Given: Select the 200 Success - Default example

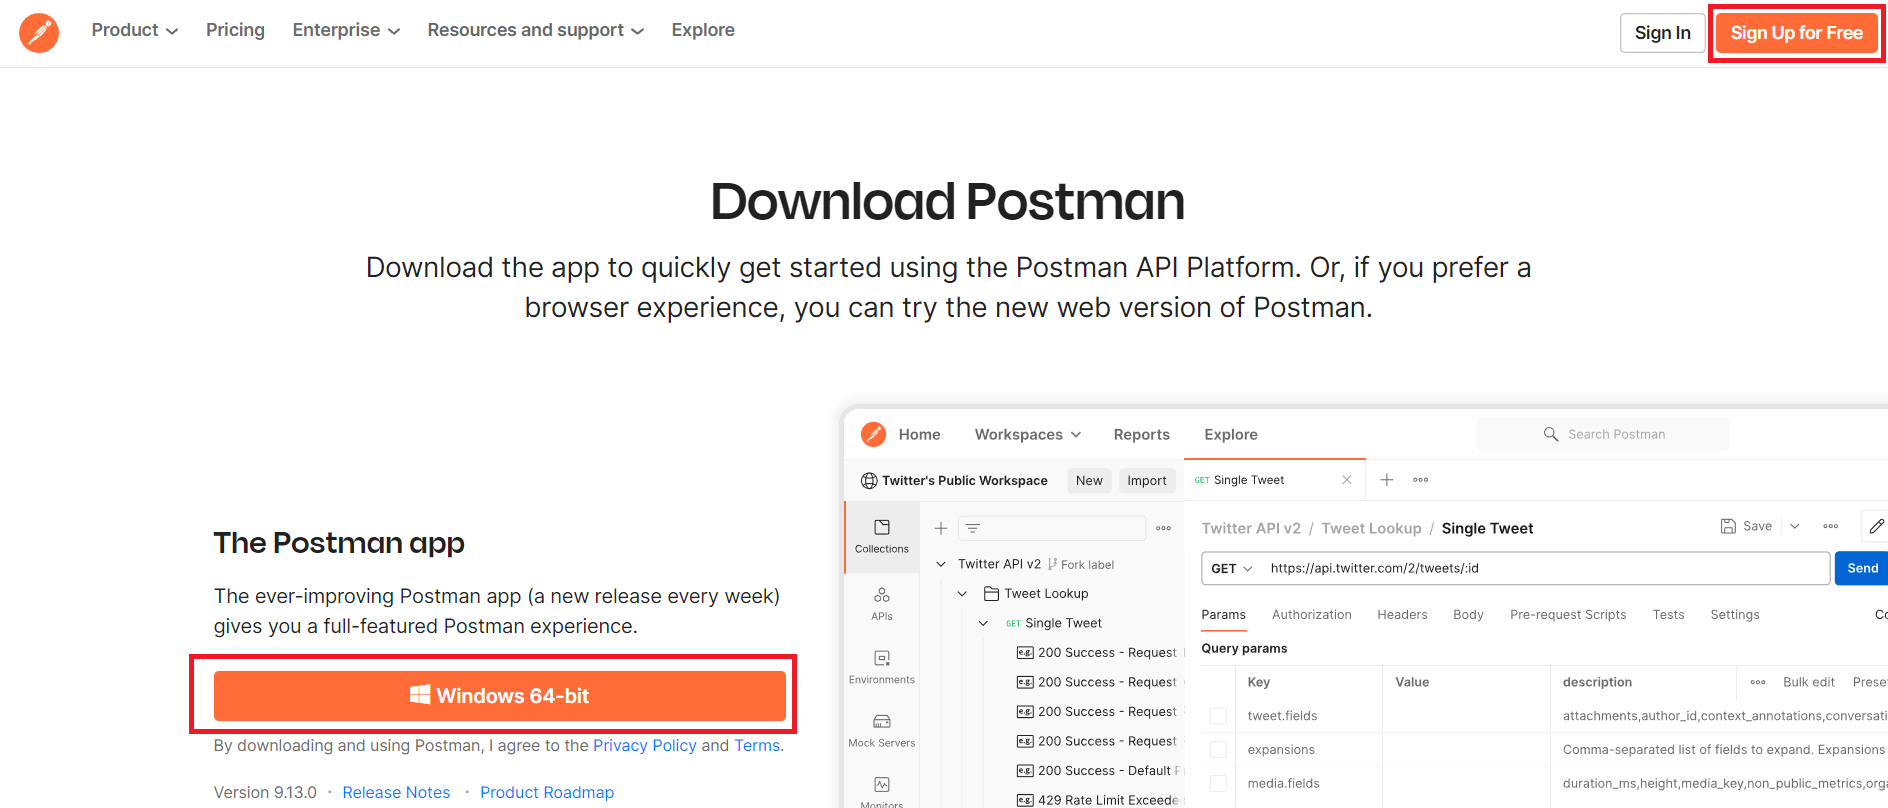Looking at the screenshot, I should (1100, 771).
